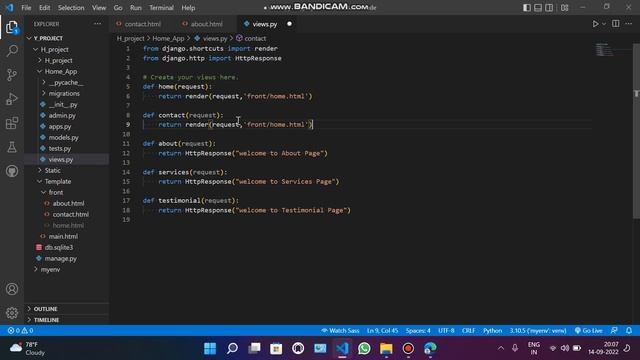Toggle secondary side bar layout icon

pos(549,8)
